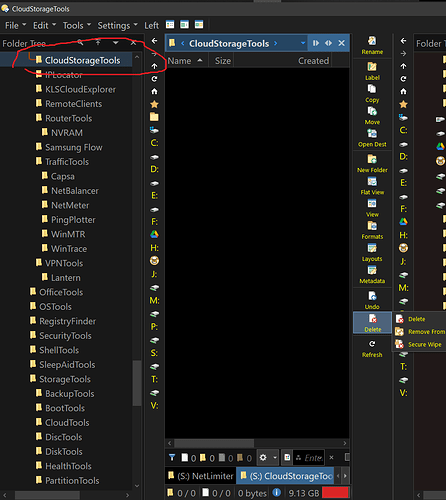Click the Folder Tree vertical scrollbar thumb
Viewport: 446px width, 500px height.
click(x=137, y=383)
